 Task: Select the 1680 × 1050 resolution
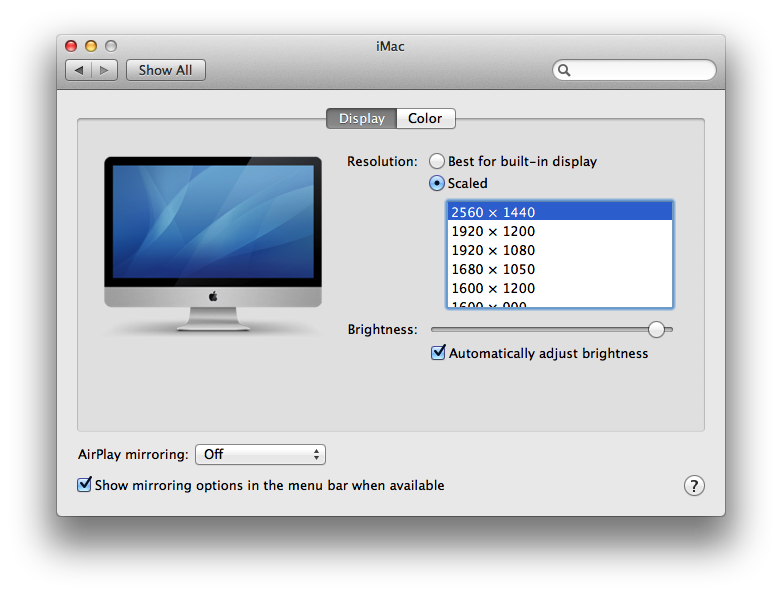coord(560,269)
